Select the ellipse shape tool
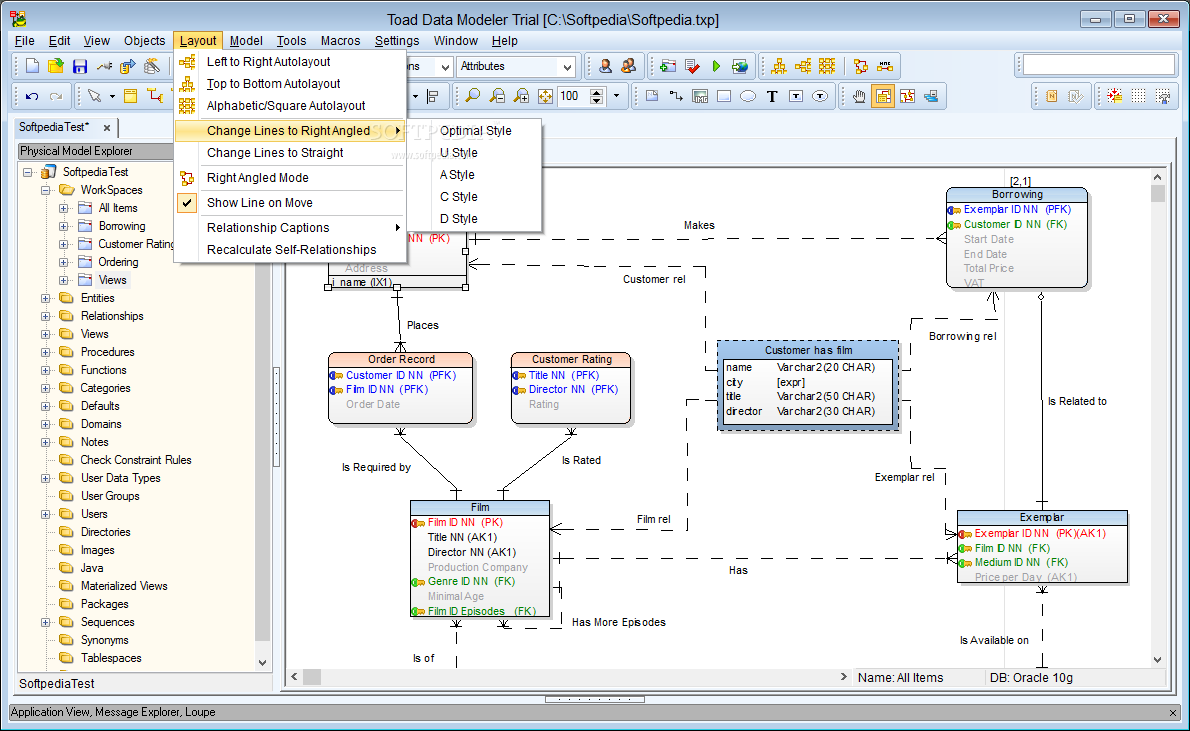Image resolution: width=1190 pixels, height=731 pixels. [748, 96]
